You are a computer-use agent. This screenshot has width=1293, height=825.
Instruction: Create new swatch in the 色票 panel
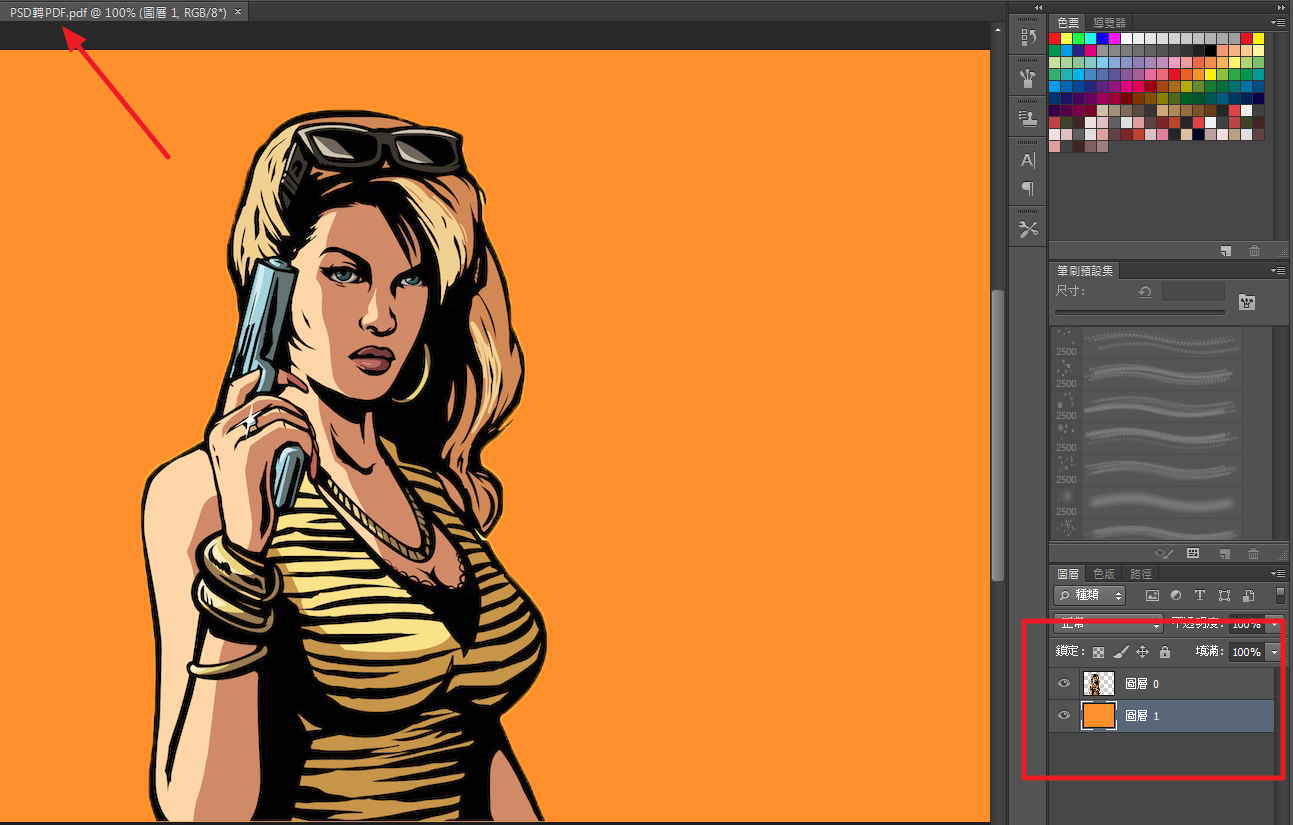click(x=1226, y=251)
